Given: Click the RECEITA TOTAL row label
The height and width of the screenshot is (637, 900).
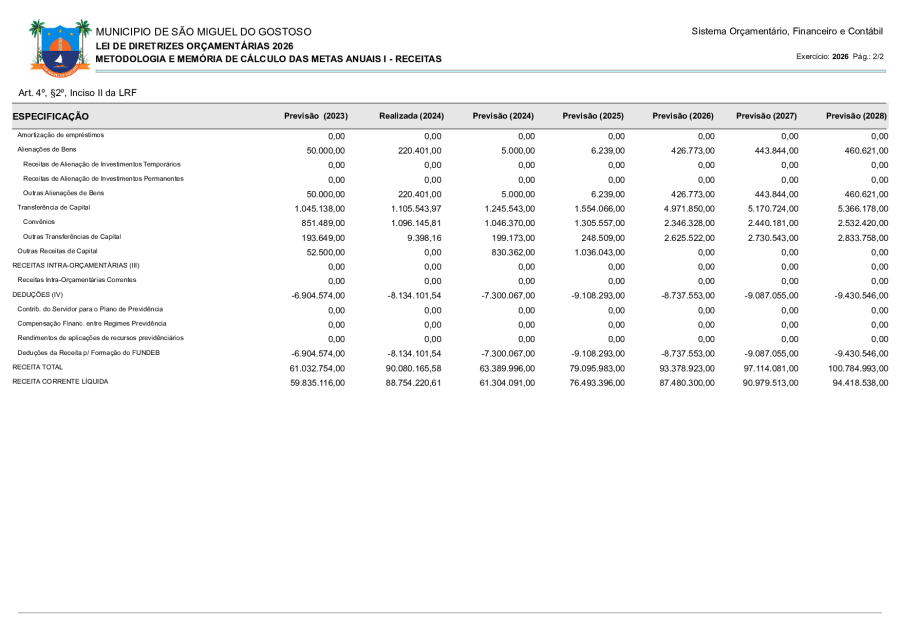Looking at the screenshot, I should [37, 367].
